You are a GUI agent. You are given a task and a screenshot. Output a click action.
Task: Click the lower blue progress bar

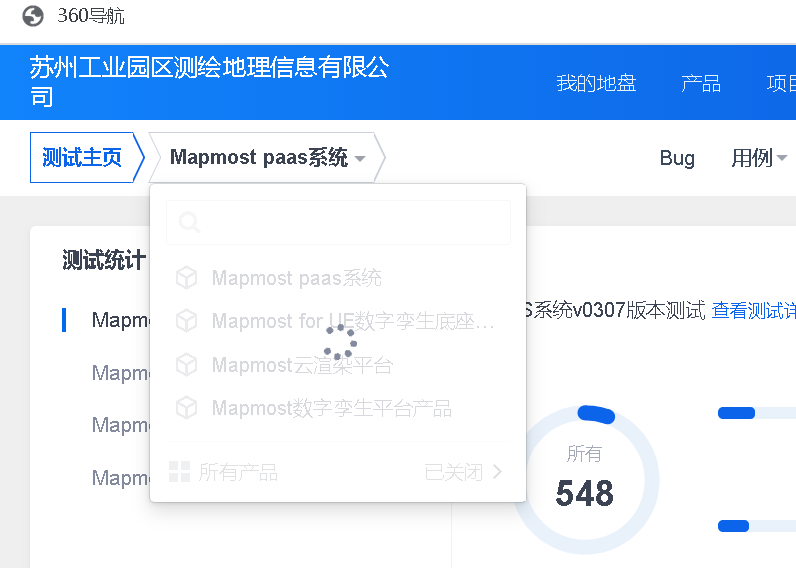(734, 526)
